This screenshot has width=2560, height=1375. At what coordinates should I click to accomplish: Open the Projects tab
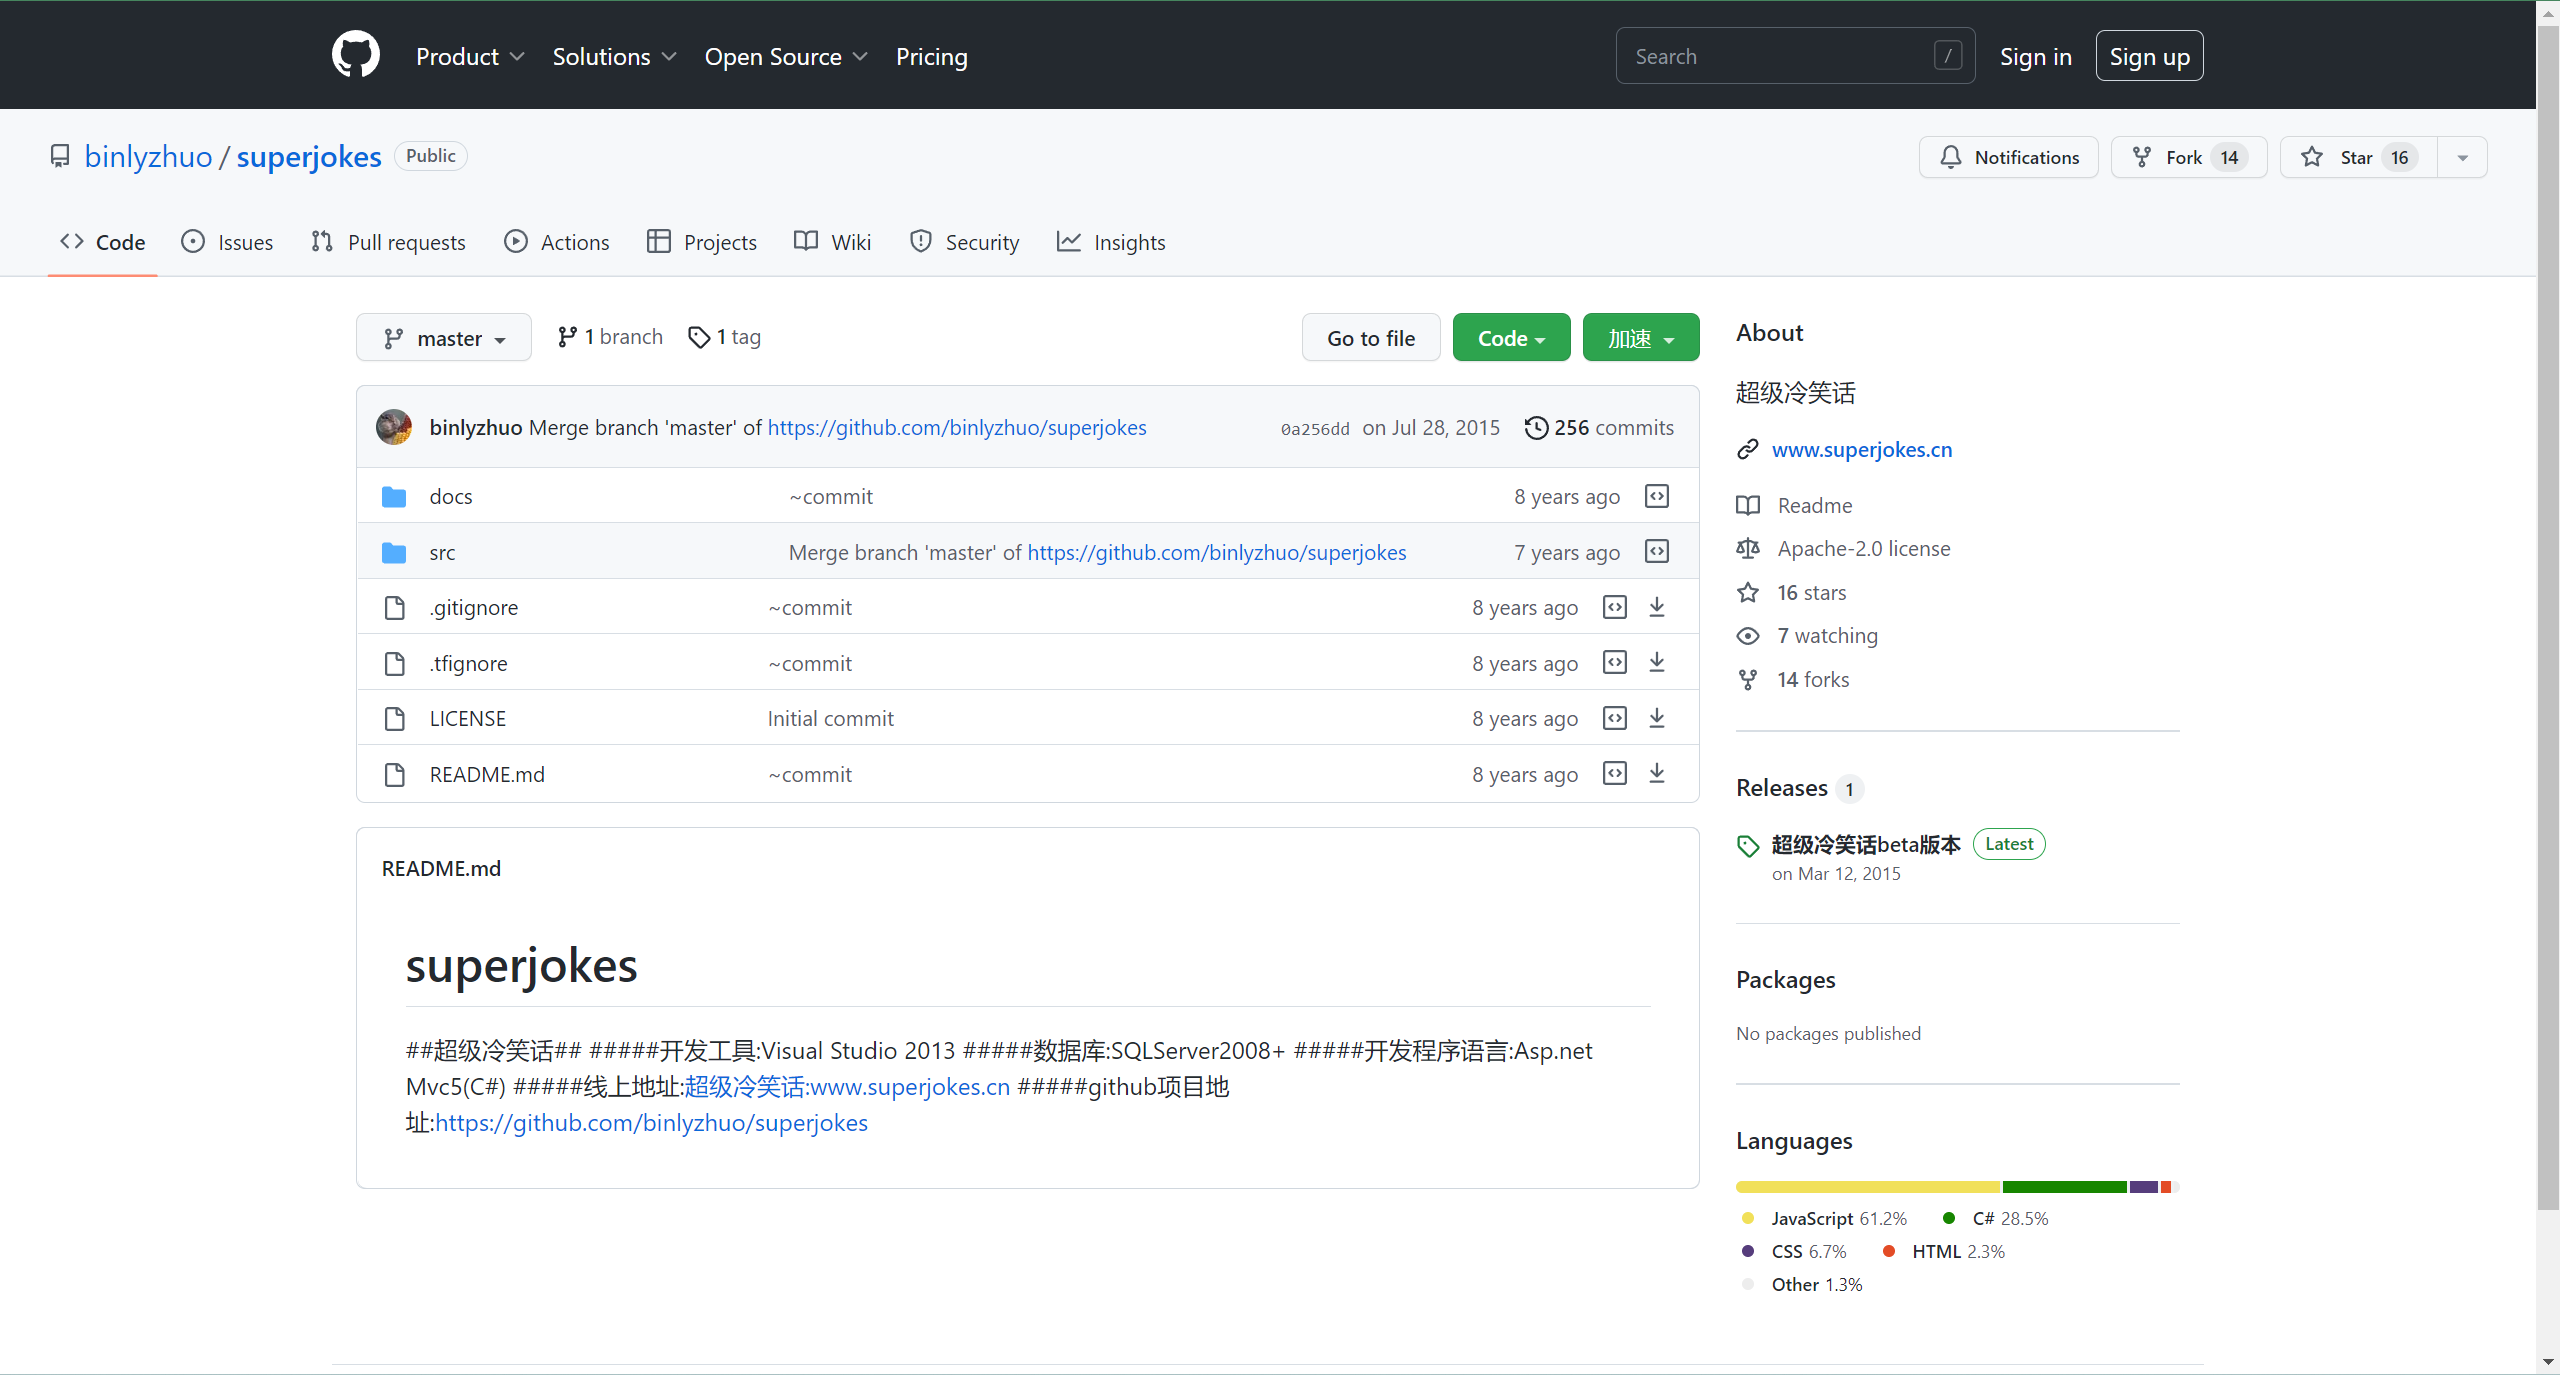702,242
